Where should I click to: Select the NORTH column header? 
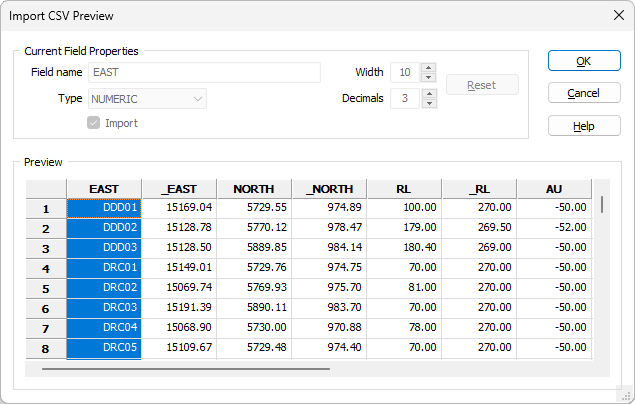pos(254,188)
